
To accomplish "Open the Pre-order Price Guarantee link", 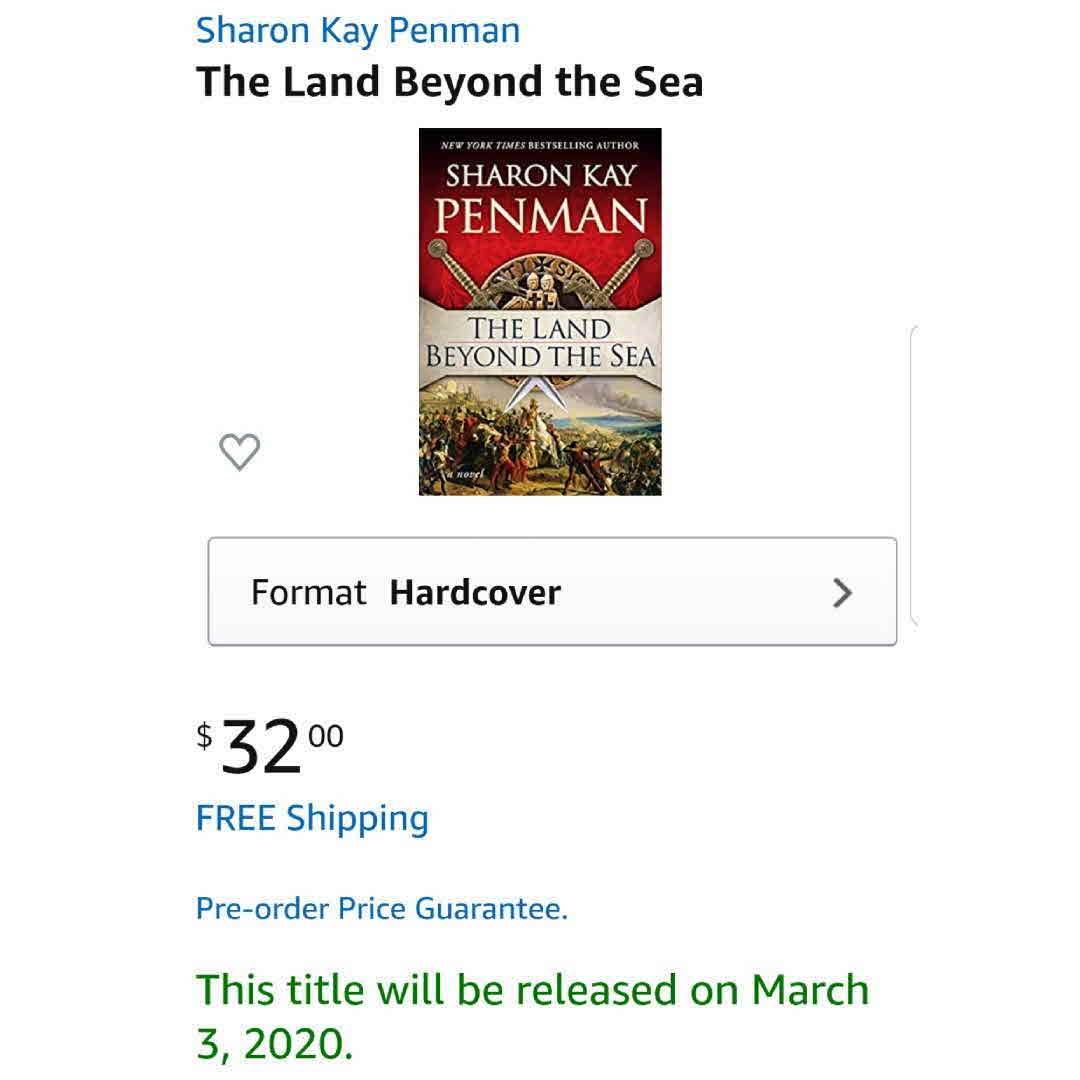I will pos(381,909).
